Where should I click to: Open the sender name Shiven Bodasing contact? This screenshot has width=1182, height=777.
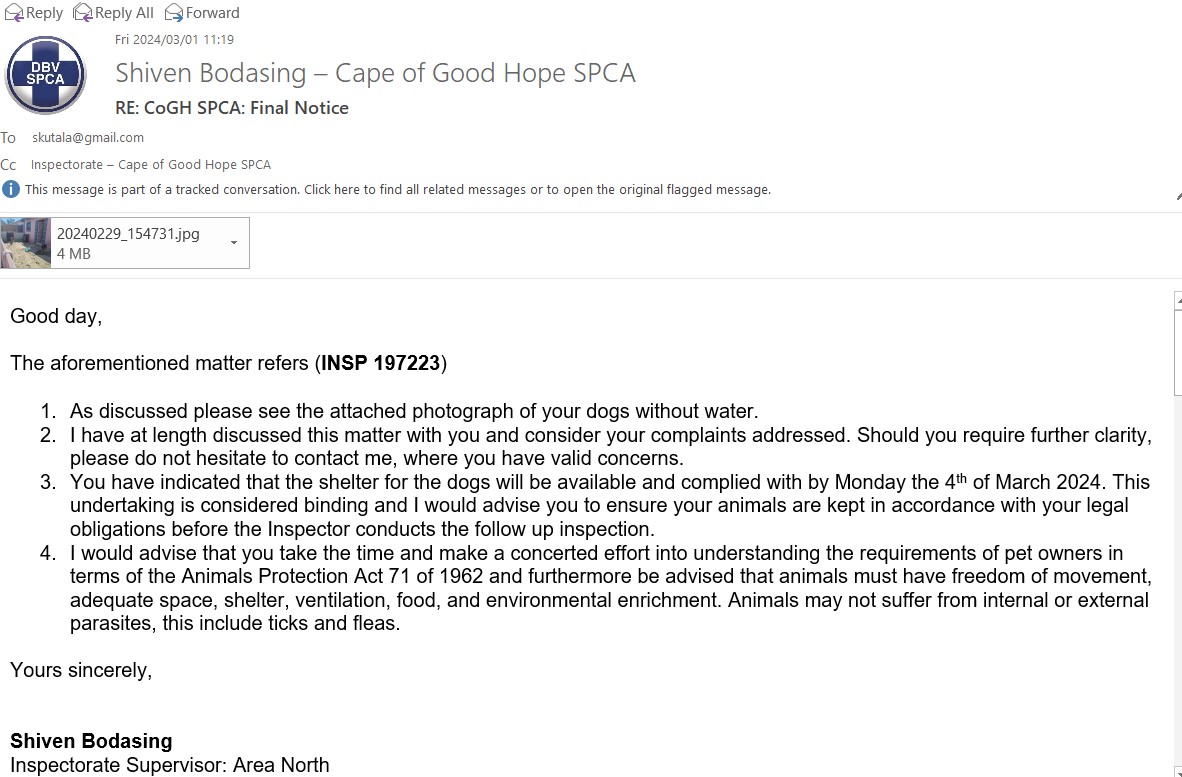click(x=210, y=73)
